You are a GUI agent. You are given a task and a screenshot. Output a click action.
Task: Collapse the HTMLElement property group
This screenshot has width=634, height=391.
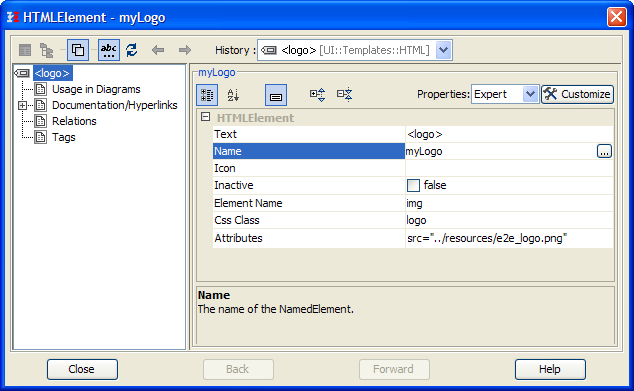click(205, 117)
